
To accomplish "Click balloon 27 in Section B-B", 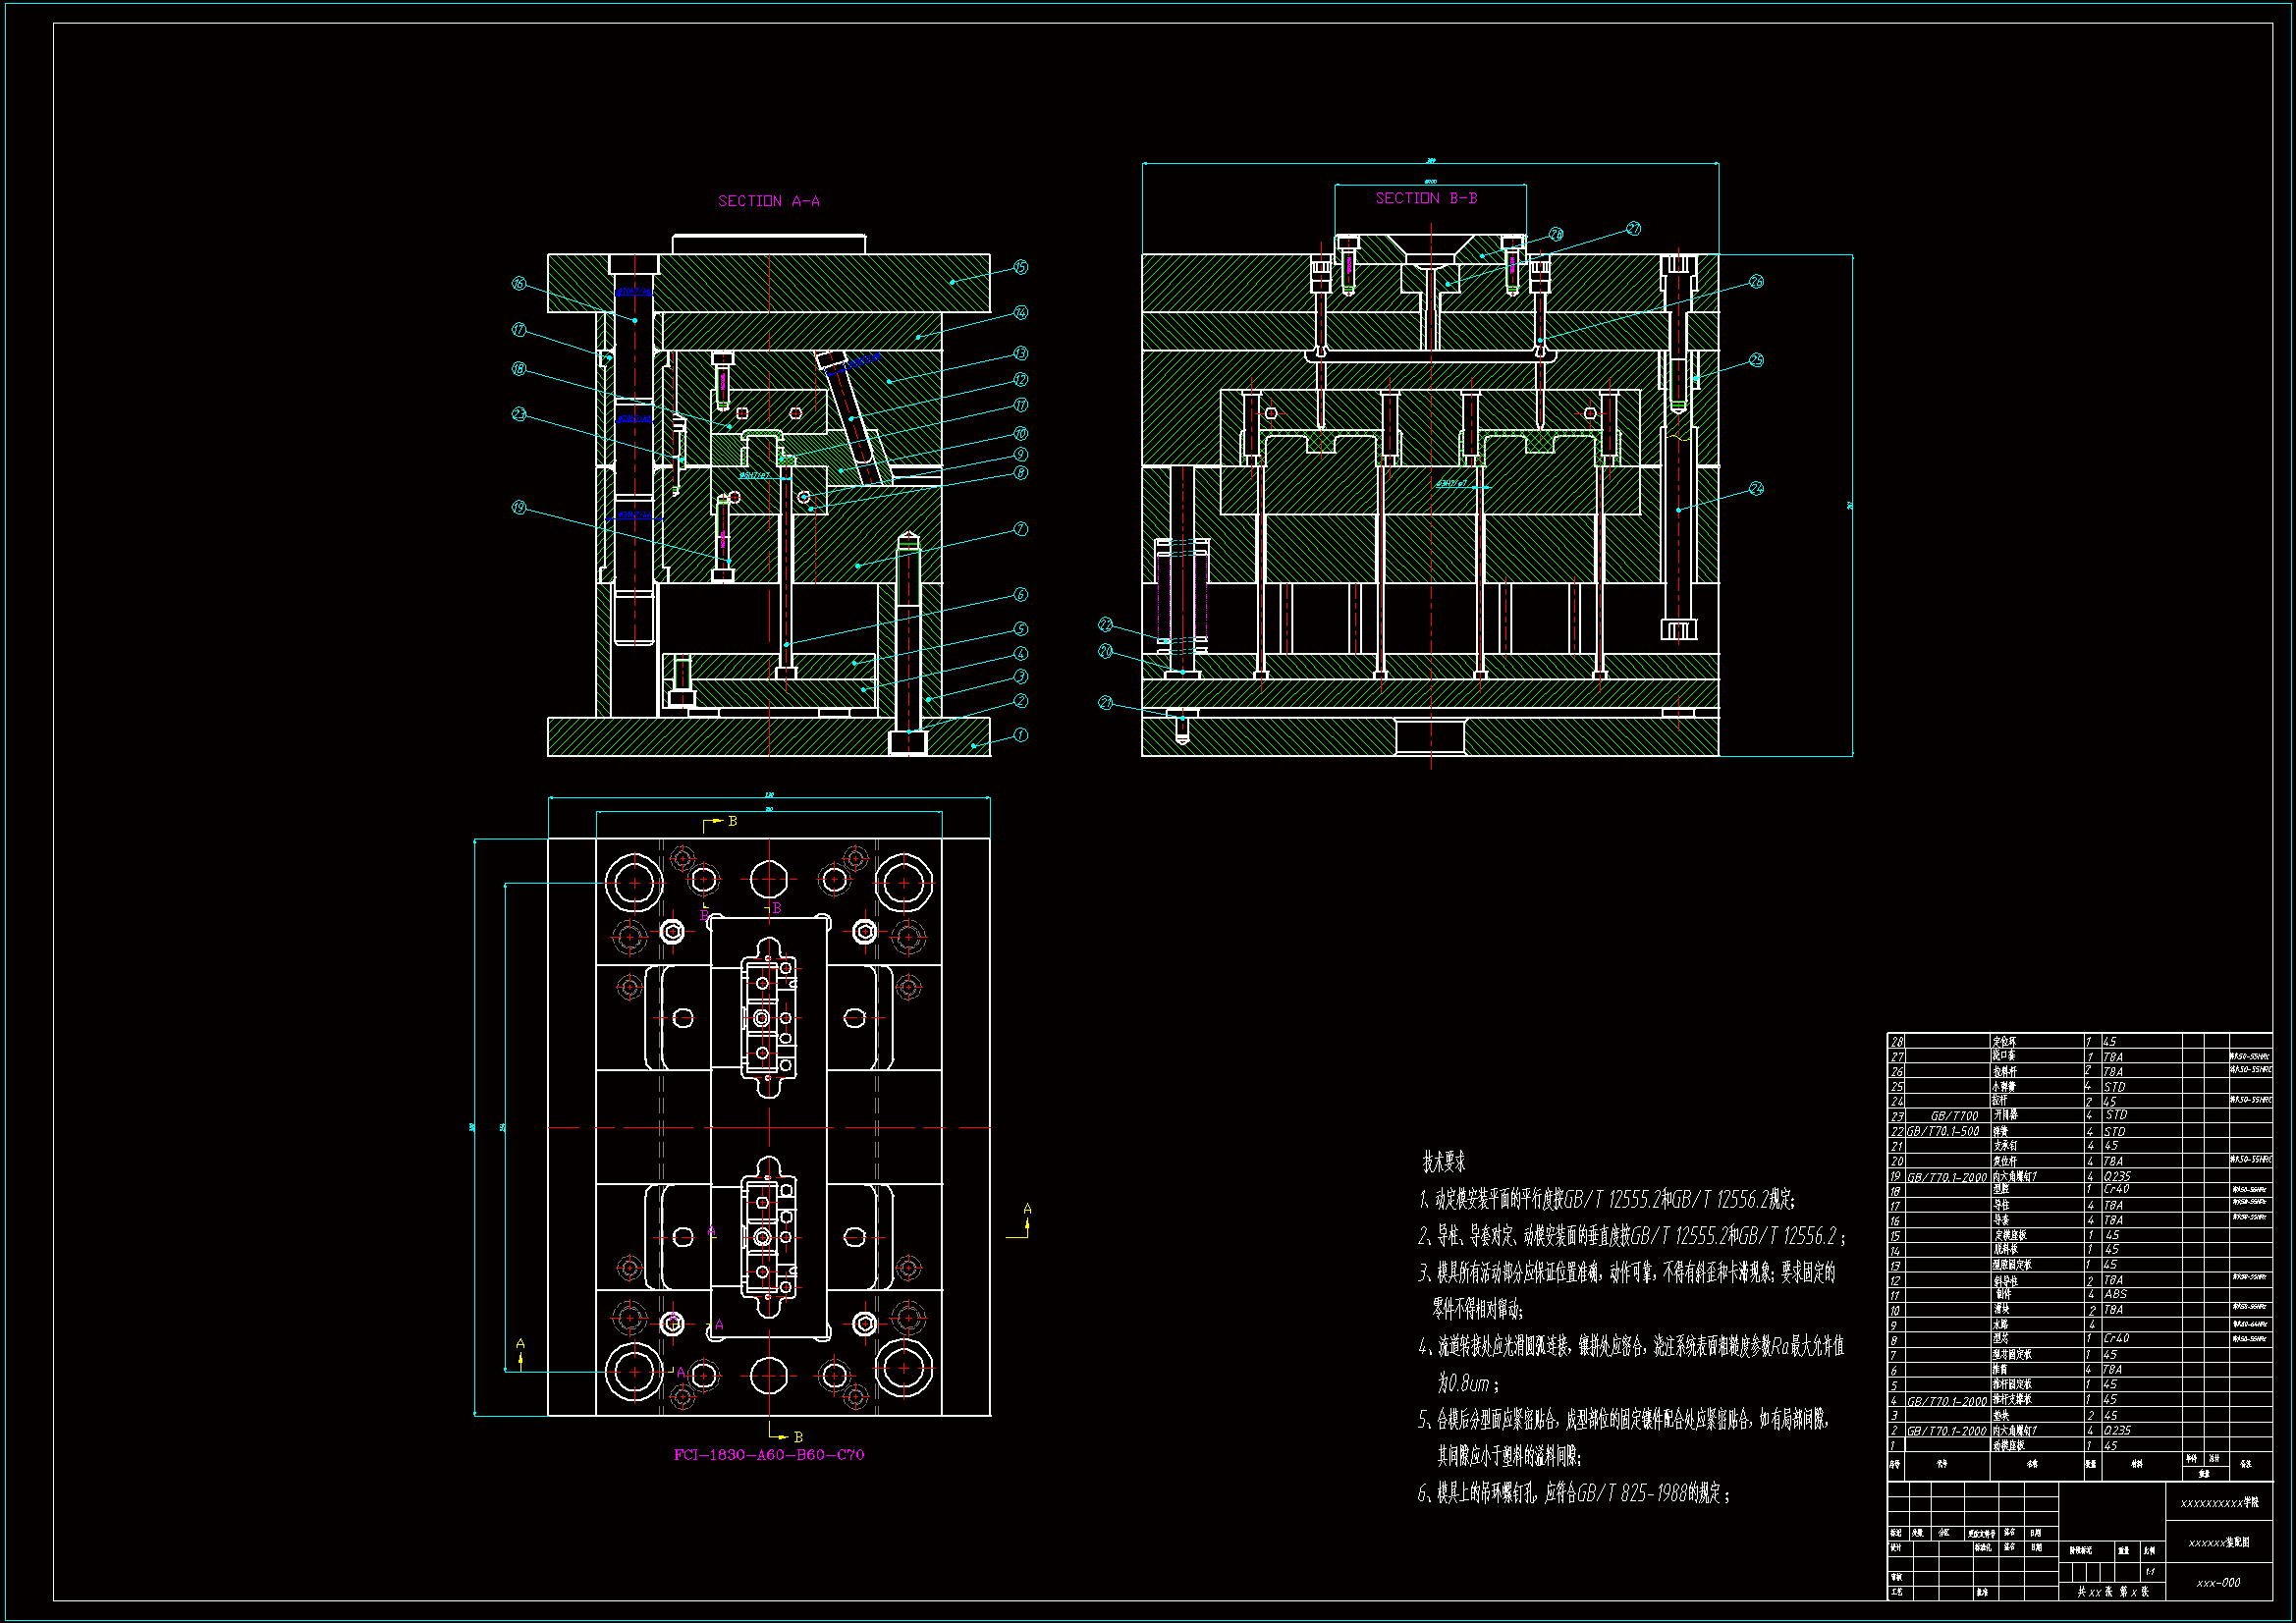I will (x=1633, y=229).
